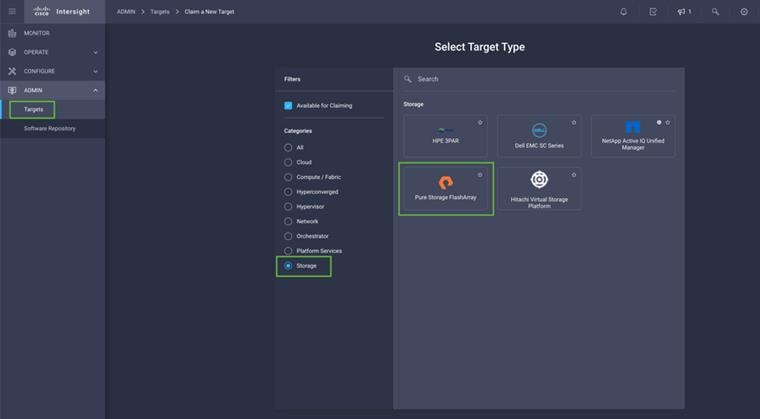
Task: Click the Hitachi Virtual Storage logo
Action: click(539, 179)
